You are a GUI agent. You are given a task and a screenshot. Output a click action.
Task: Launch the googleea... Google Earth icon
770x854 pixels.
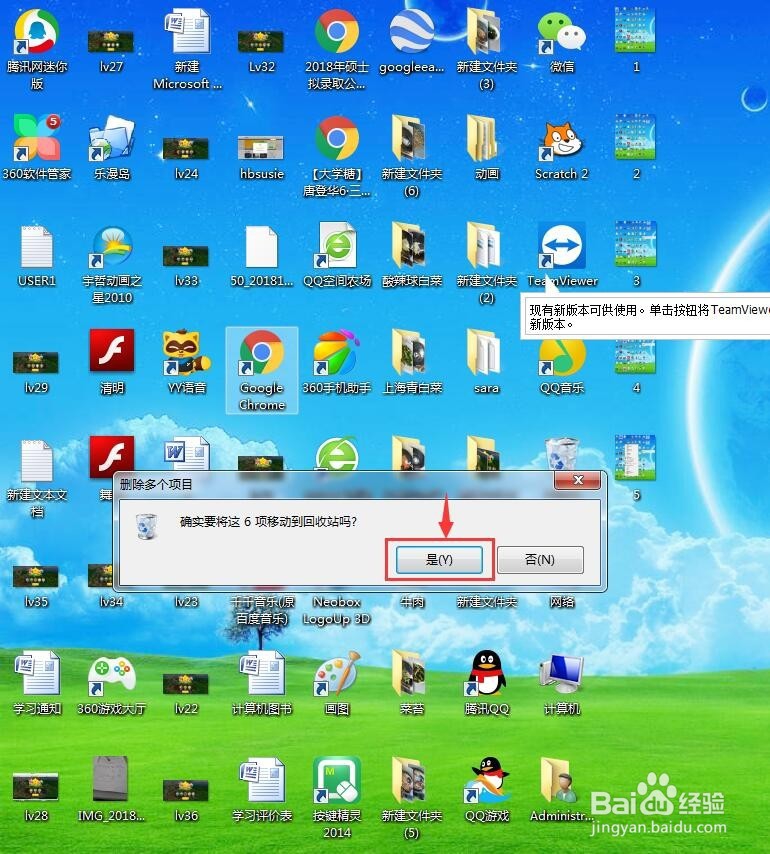[412, 32]
